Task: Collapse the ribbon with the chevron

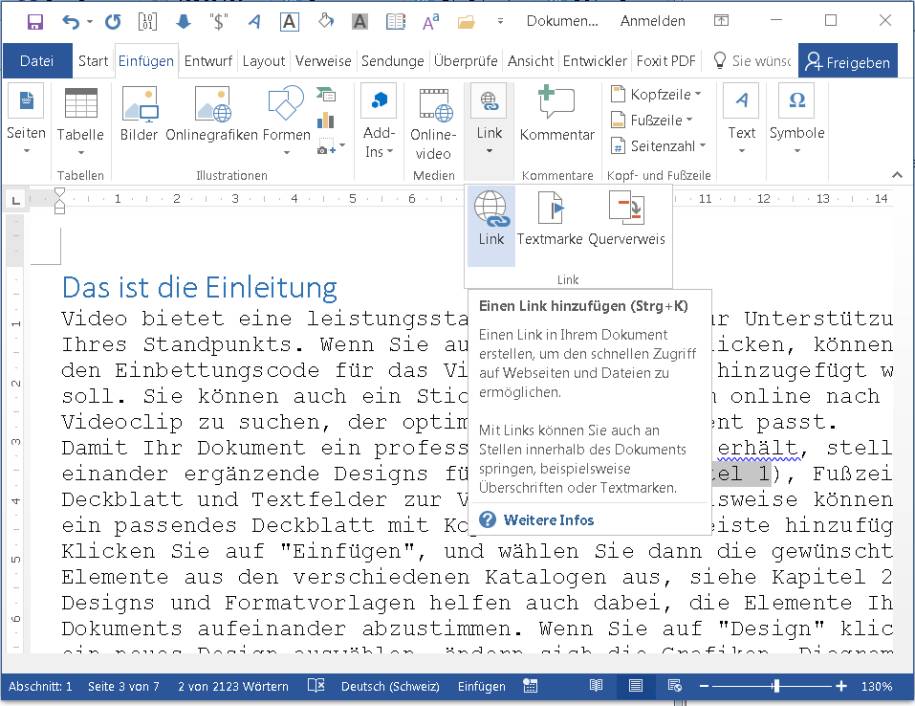Action: pyautogui.click(x=896, y=173)
